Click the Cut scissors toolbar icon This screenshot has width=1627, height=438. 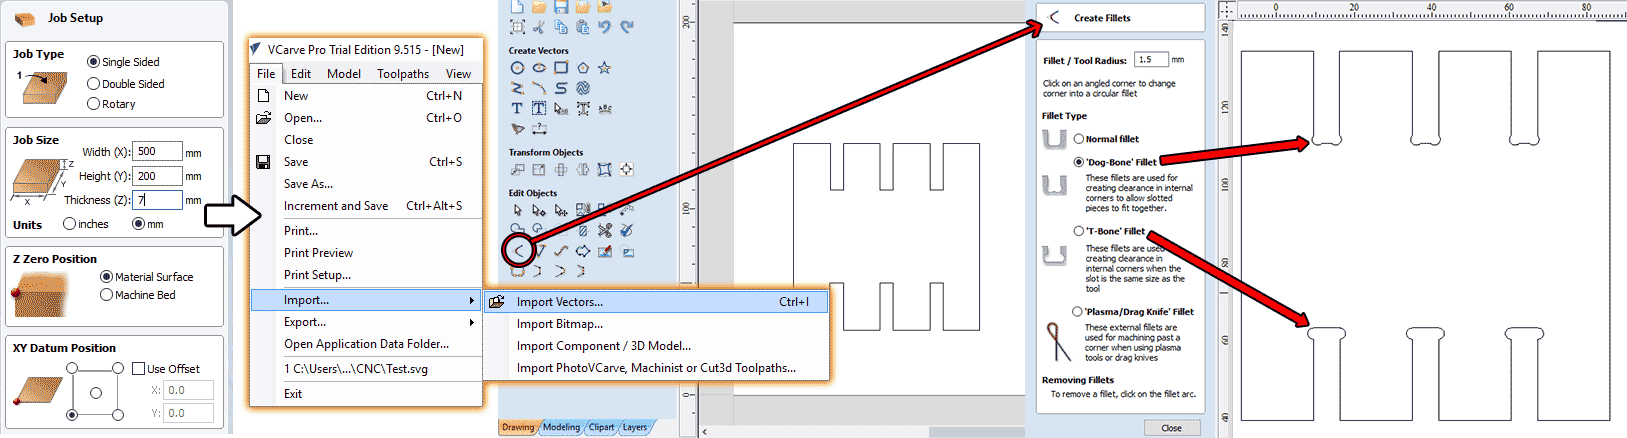point(538,27)
